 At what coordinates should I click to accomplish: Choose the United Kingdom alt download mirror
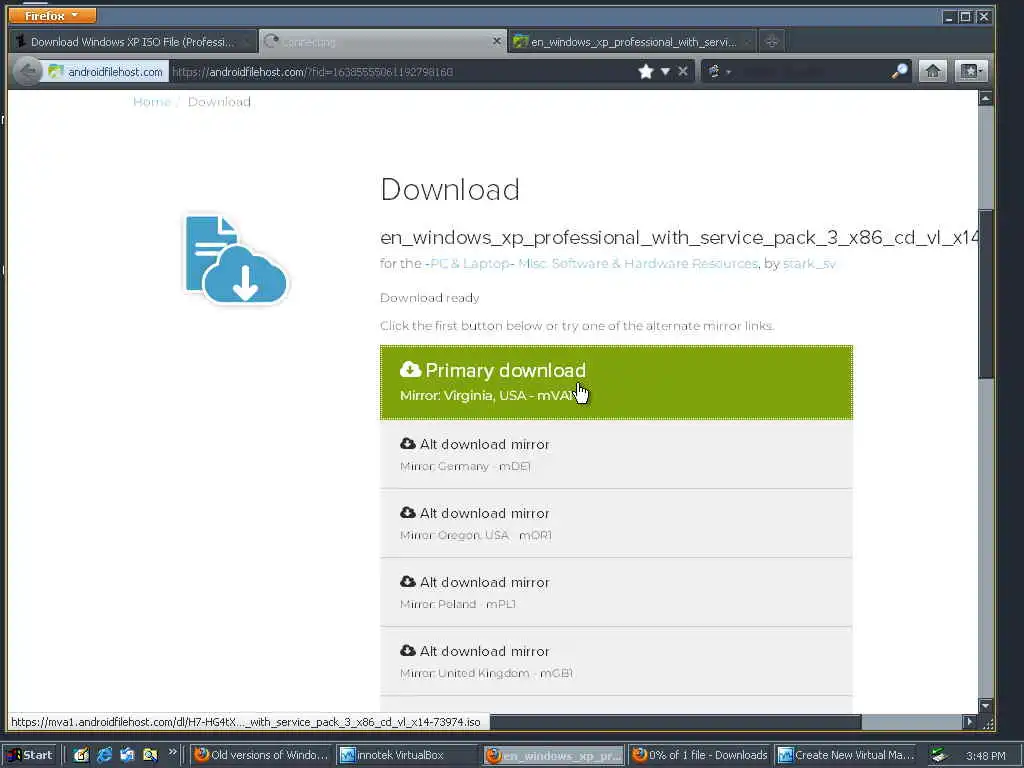(x=616, y=661)
